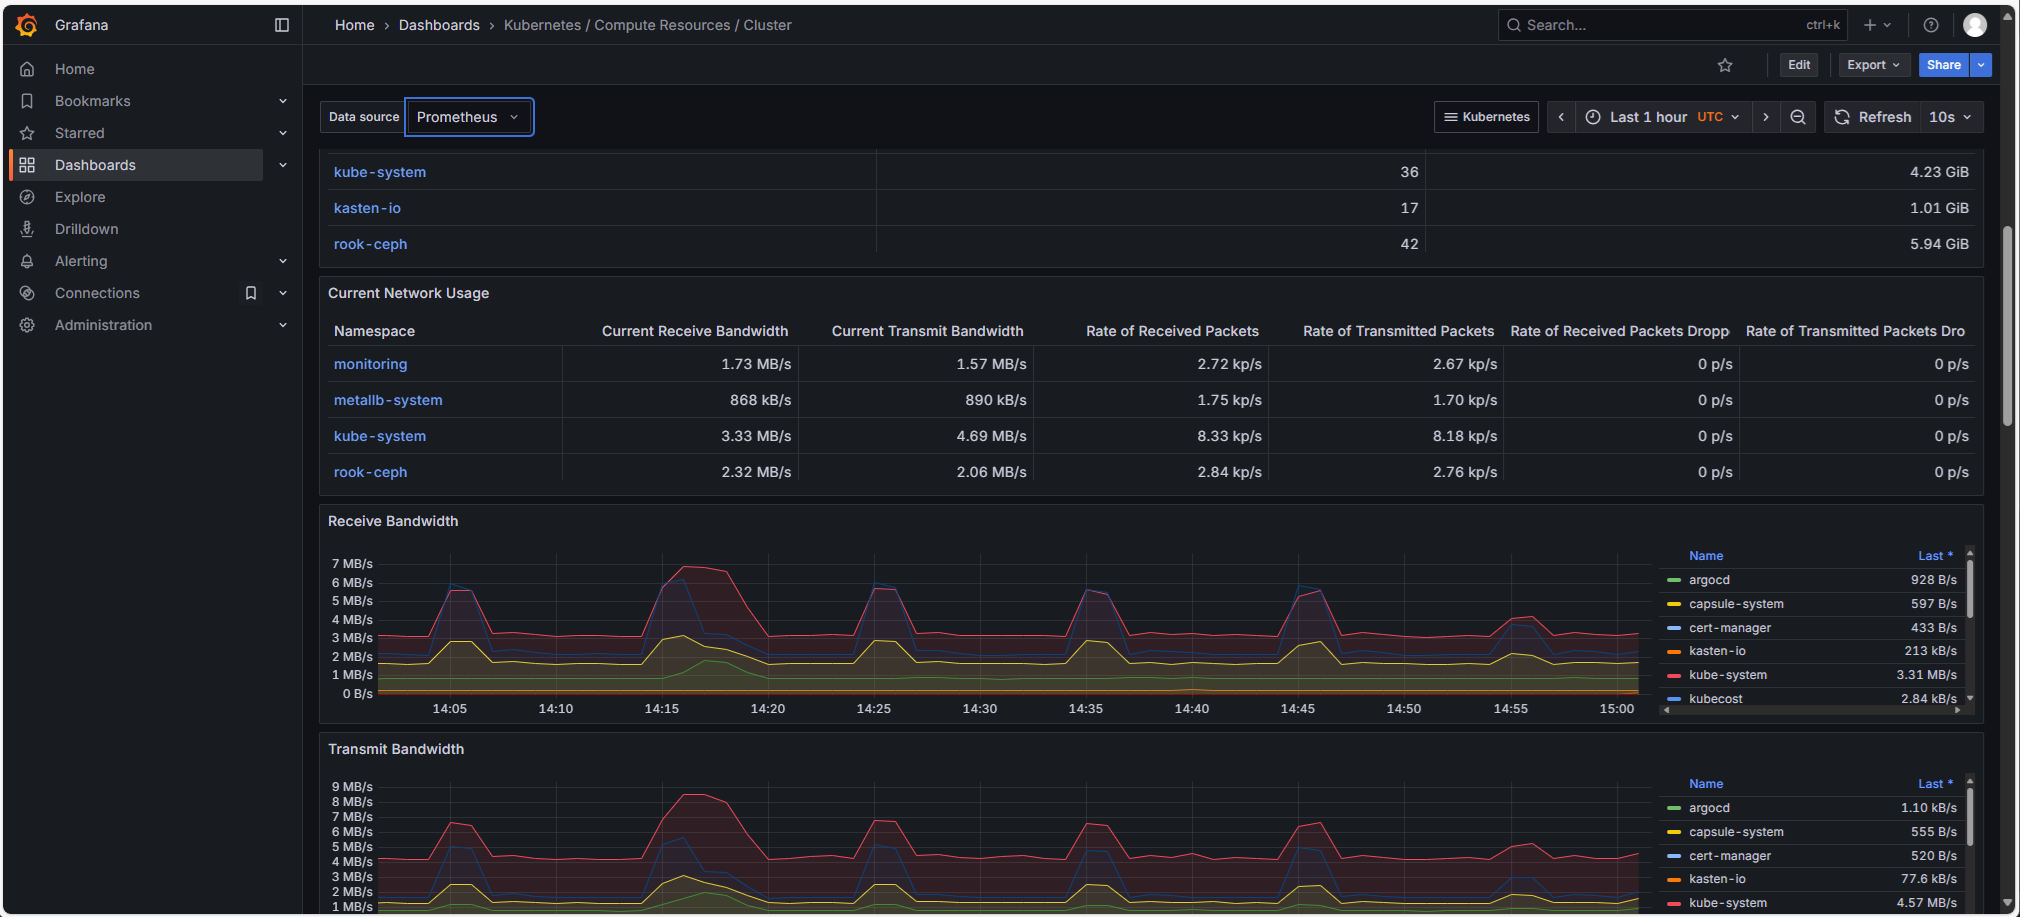
Task: Open the 10s refresh interval dropdown
Action: click(1951, 117)
